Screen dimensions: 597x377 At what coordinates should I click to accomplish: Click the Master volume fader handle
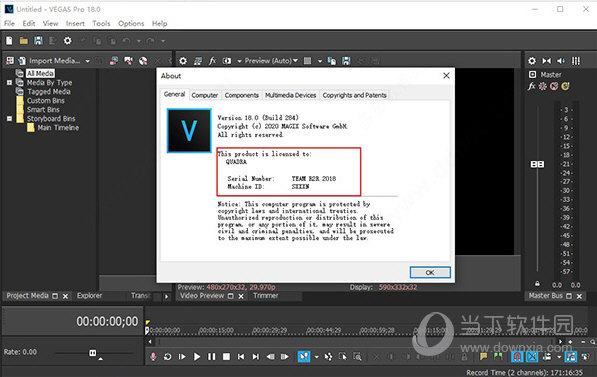(537, 164)
